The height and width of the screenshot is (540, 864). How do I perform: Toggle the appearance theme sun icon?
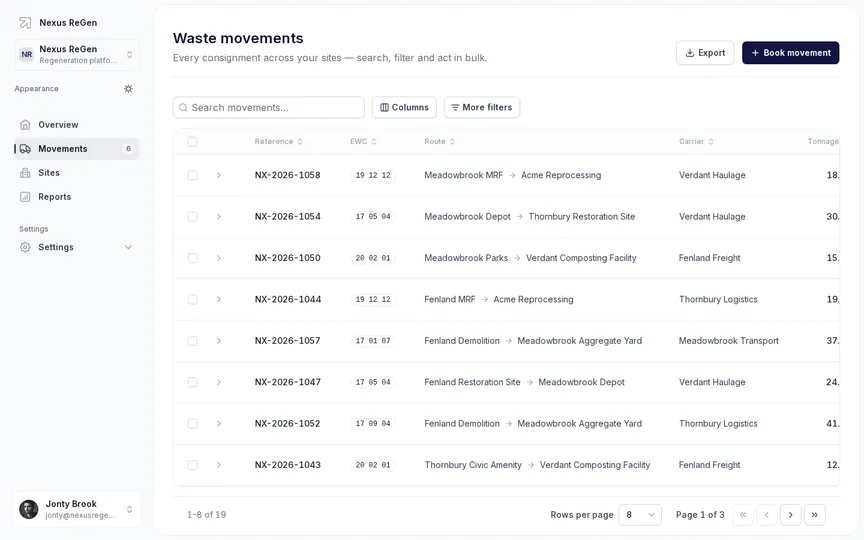pos(128,89)
